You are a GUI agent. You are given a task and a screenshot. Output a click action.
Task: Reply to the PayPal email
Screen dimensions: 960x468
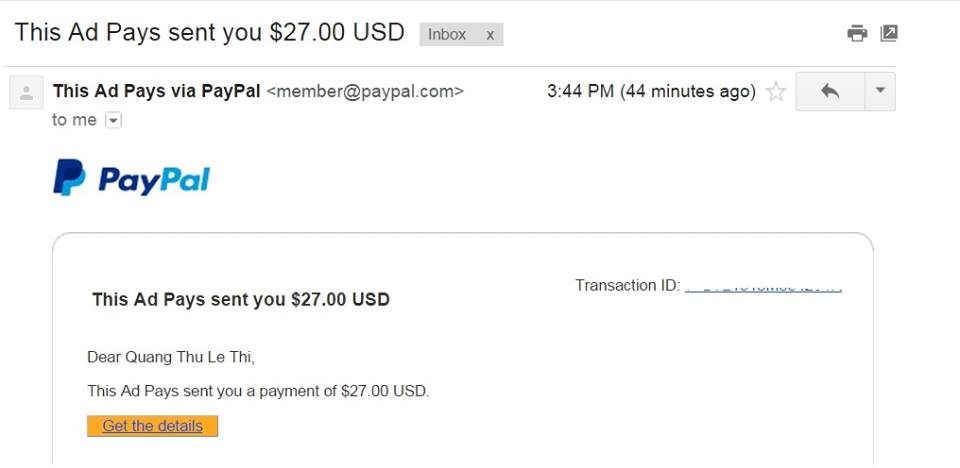830,91
